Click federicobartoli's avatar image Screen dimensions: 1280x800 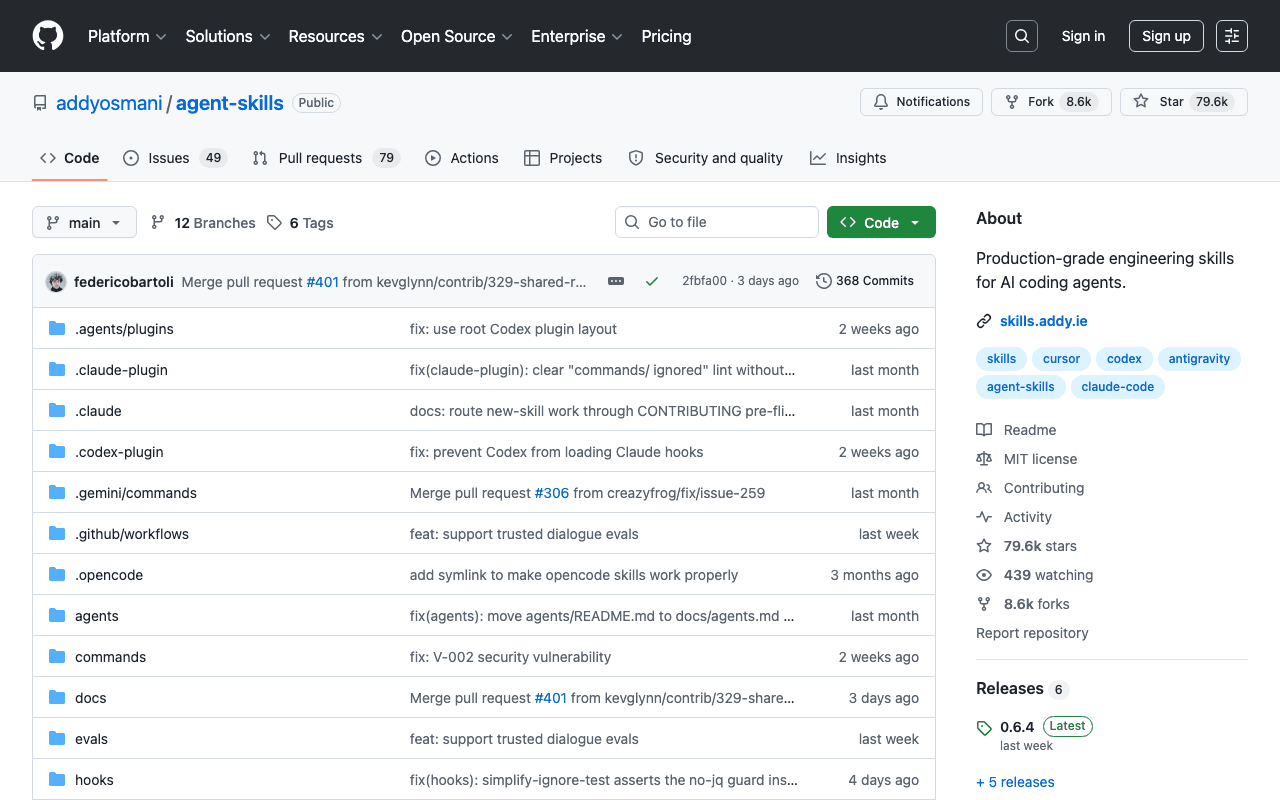[x=56, y=281]
